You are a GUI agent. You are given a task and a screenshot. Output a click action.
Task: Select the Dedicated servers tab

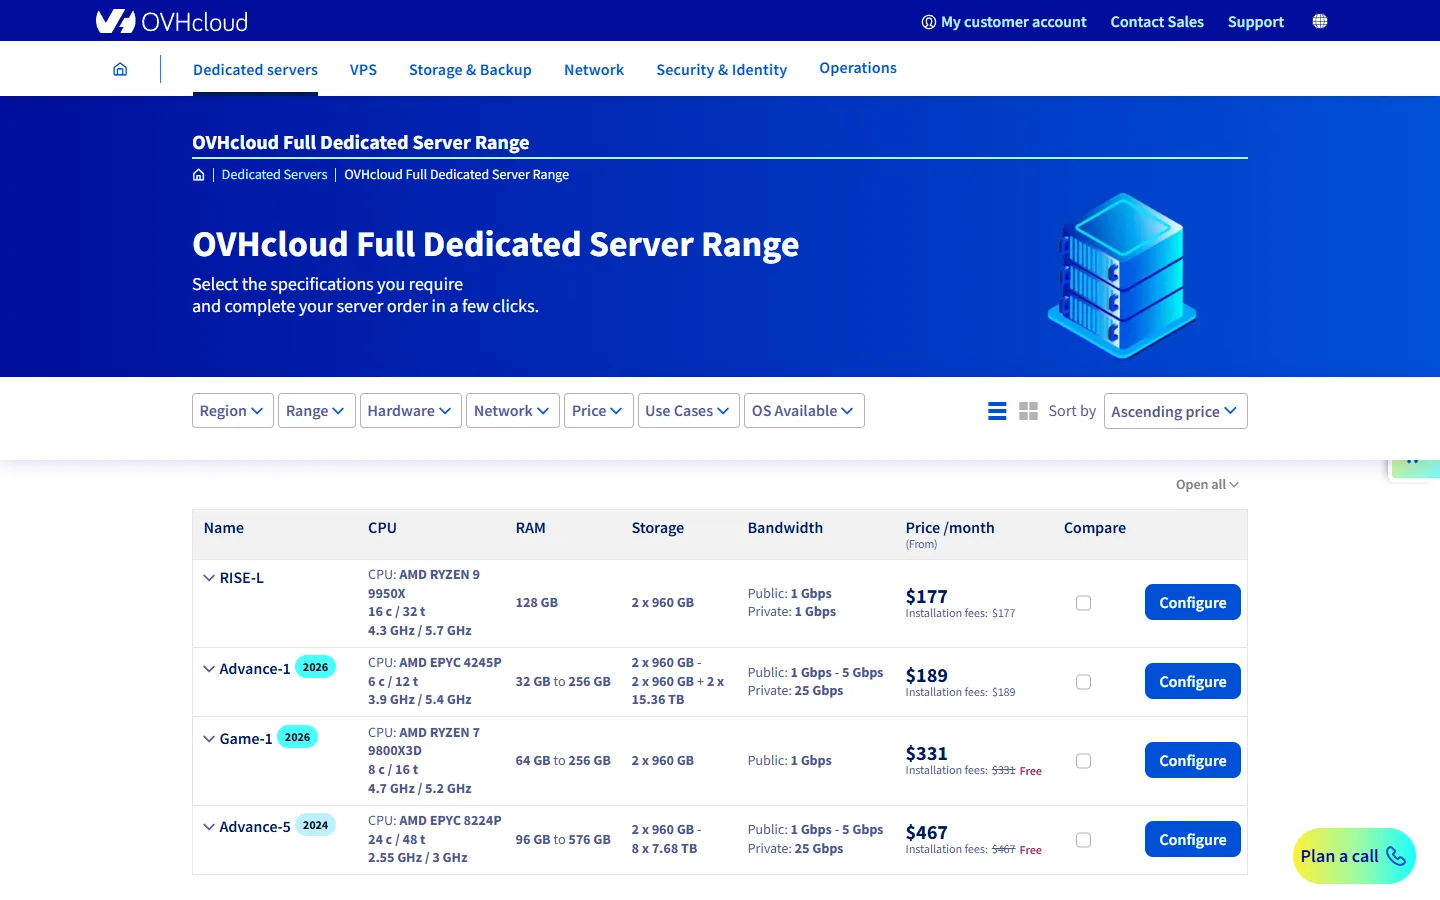[255, 70]
